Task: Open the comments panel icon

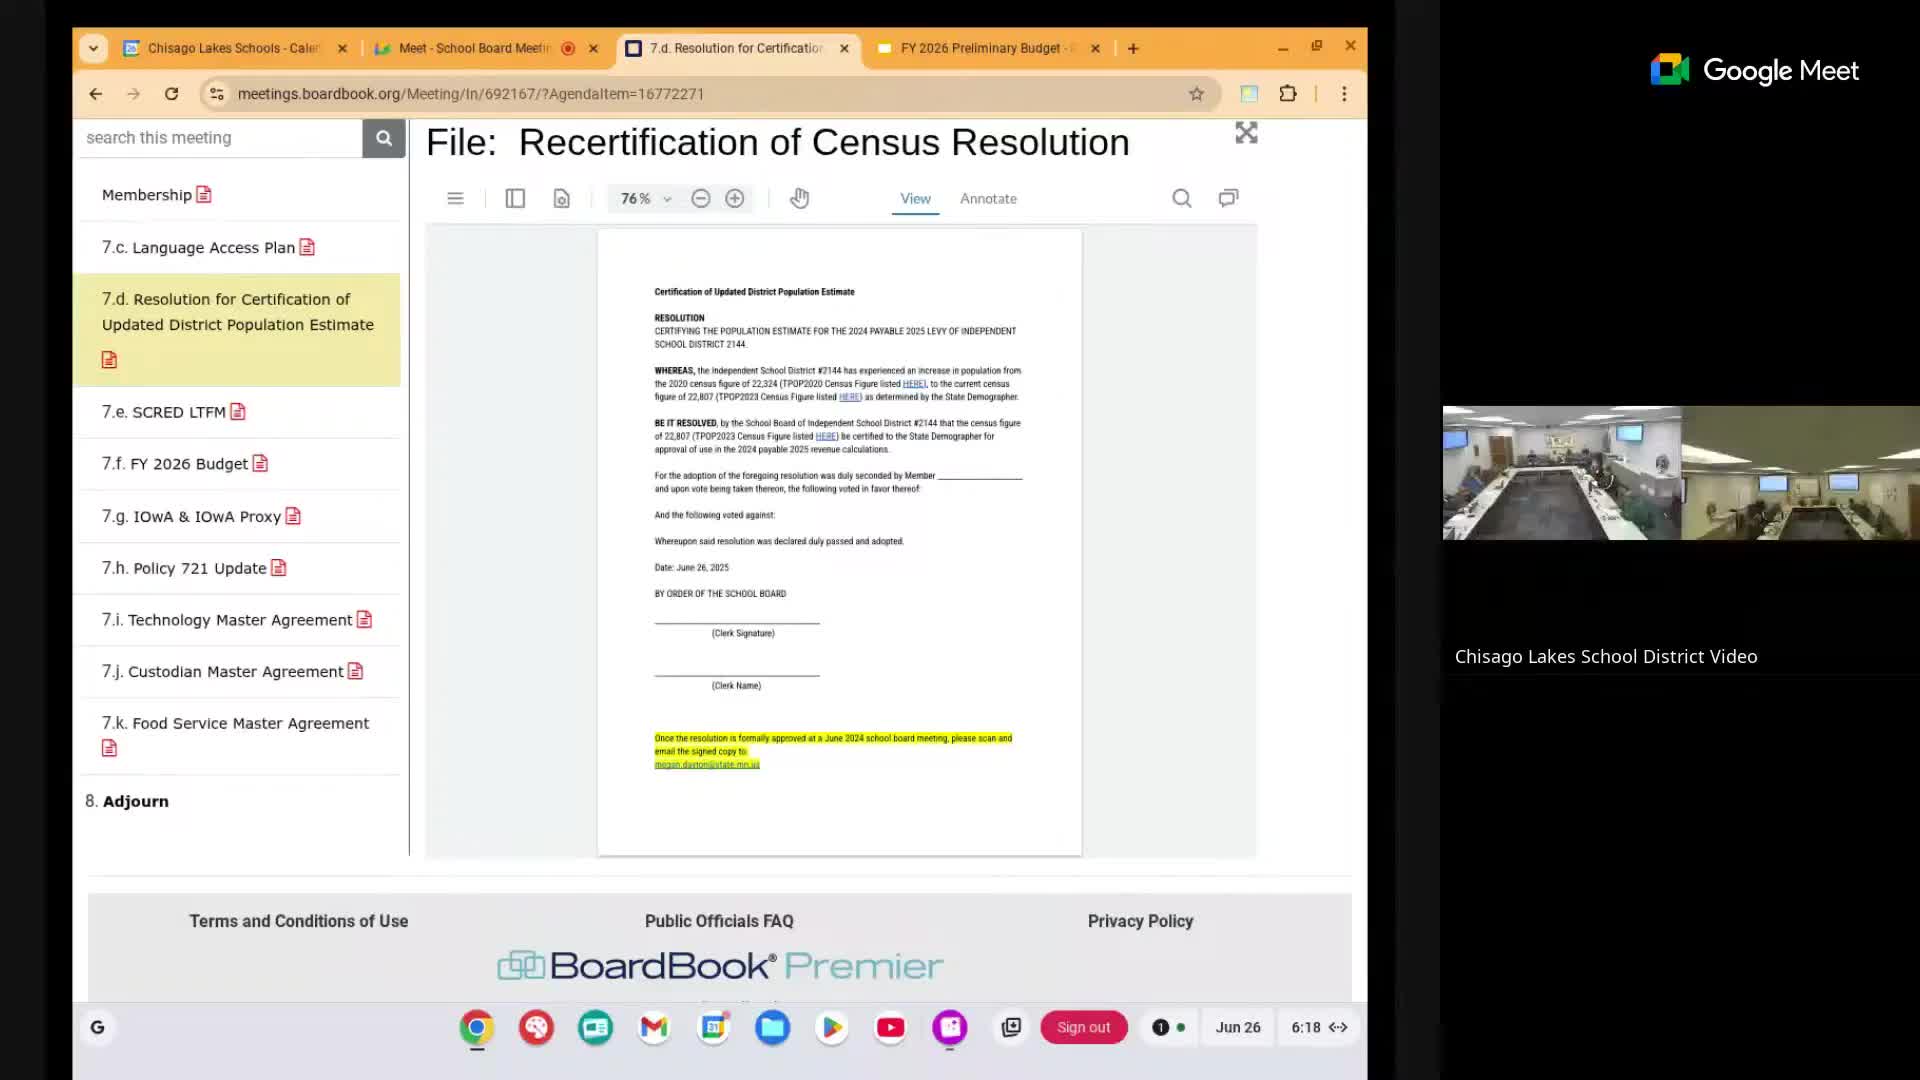Action: [x=1228, y=198]
